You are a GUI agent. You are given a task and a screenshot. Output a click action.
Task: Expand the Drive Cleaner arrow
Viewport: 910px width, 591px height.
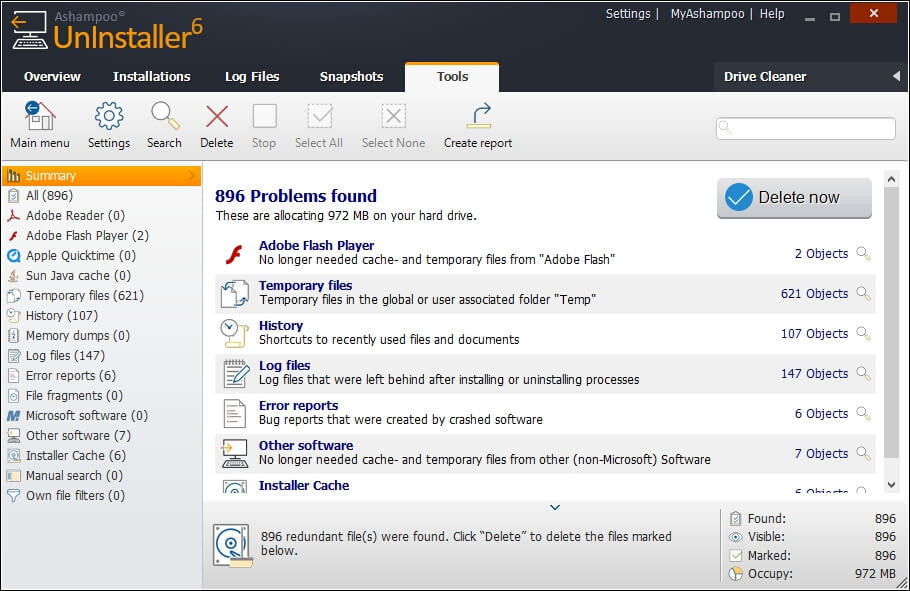(x=896, y=76)
